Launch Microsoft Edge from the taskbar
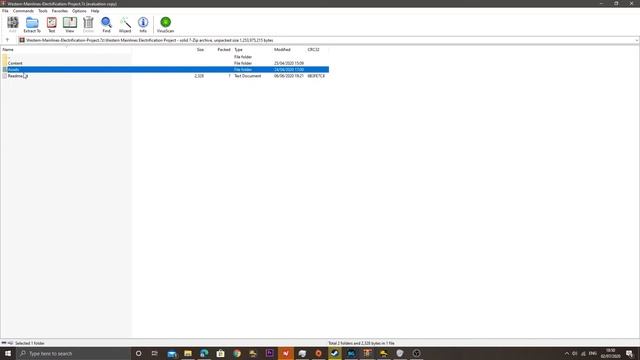The width and height of the screenshot is (640, 360). pyautogui.click(x=204, y=353)
